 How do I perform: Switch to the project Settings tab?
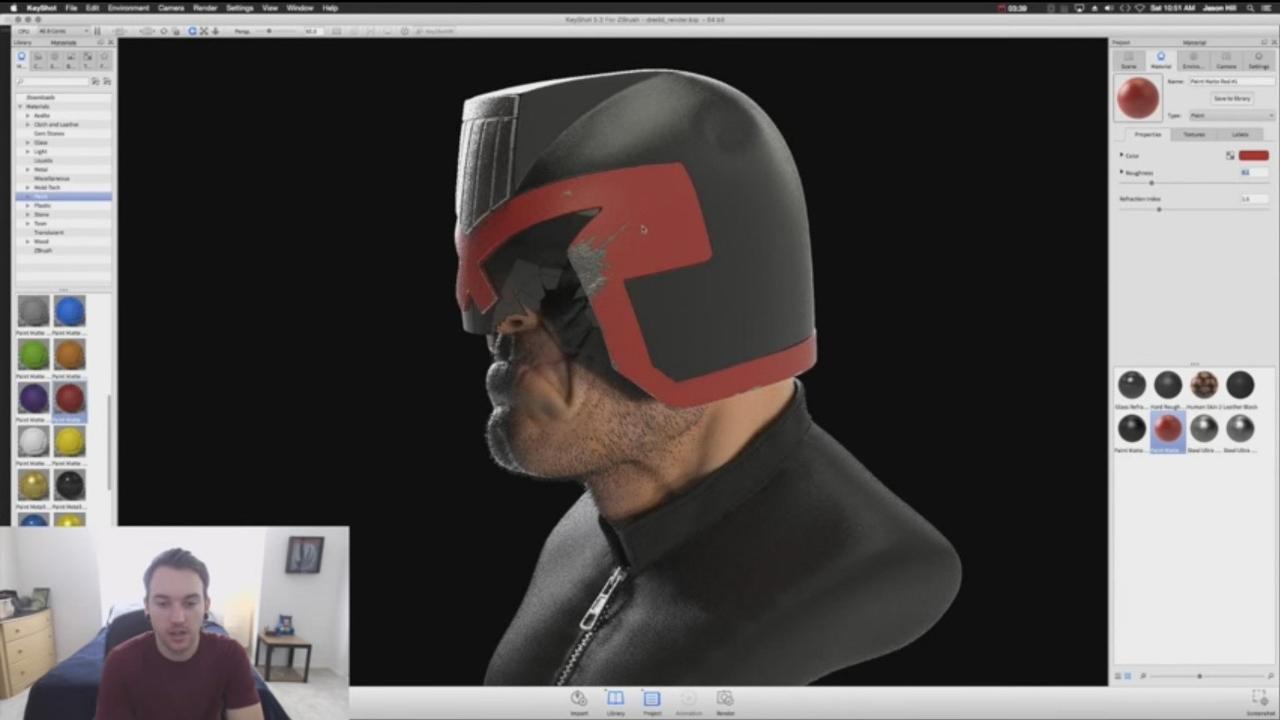pyautogui.click(x=1258, y=61)
